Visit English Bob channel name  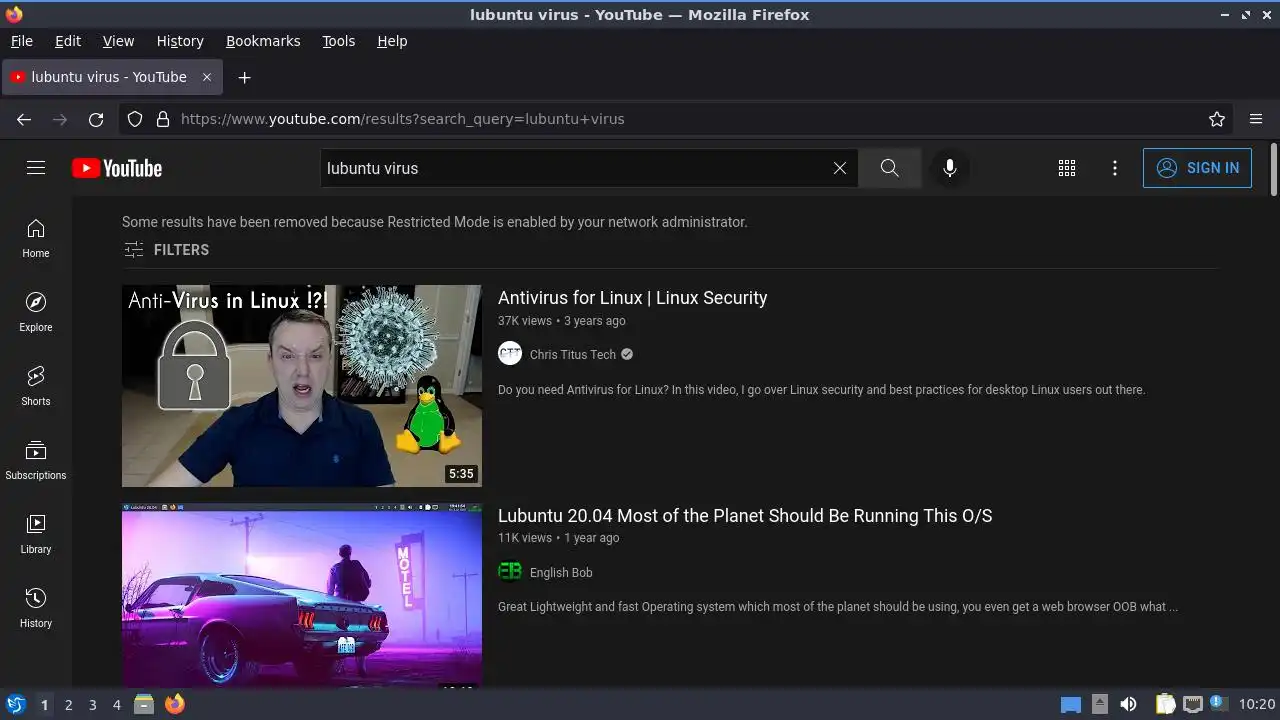[561, 572]
